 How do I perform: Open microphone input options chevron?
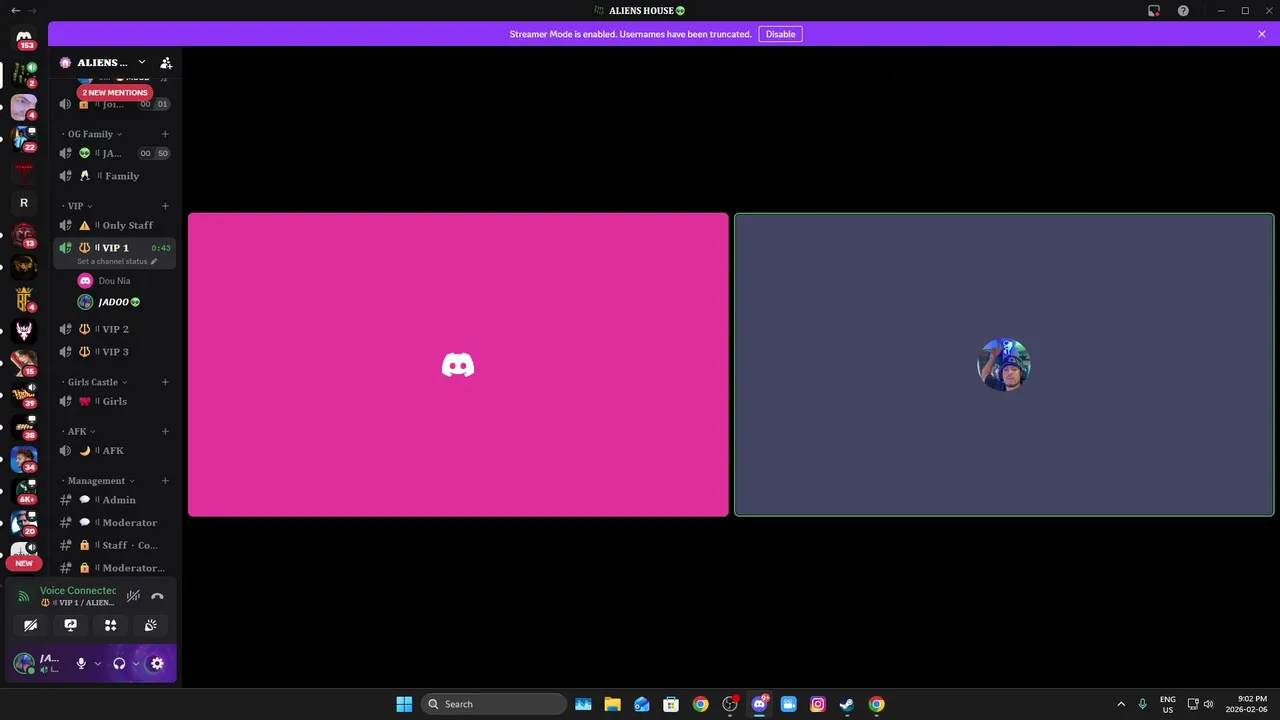pos(97,664)
